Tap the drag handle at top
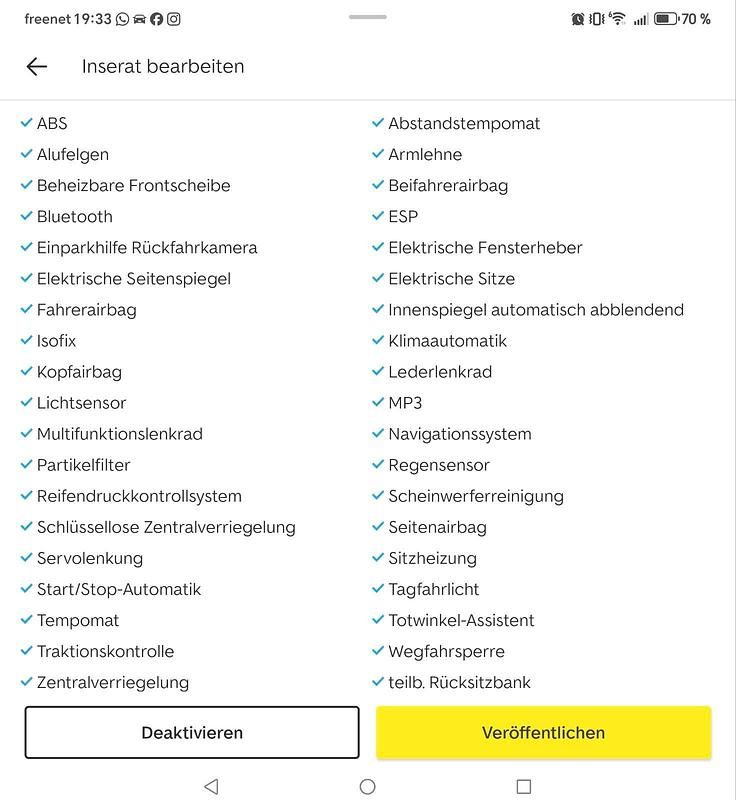The image size is (736, 800). tap(368, 17)
